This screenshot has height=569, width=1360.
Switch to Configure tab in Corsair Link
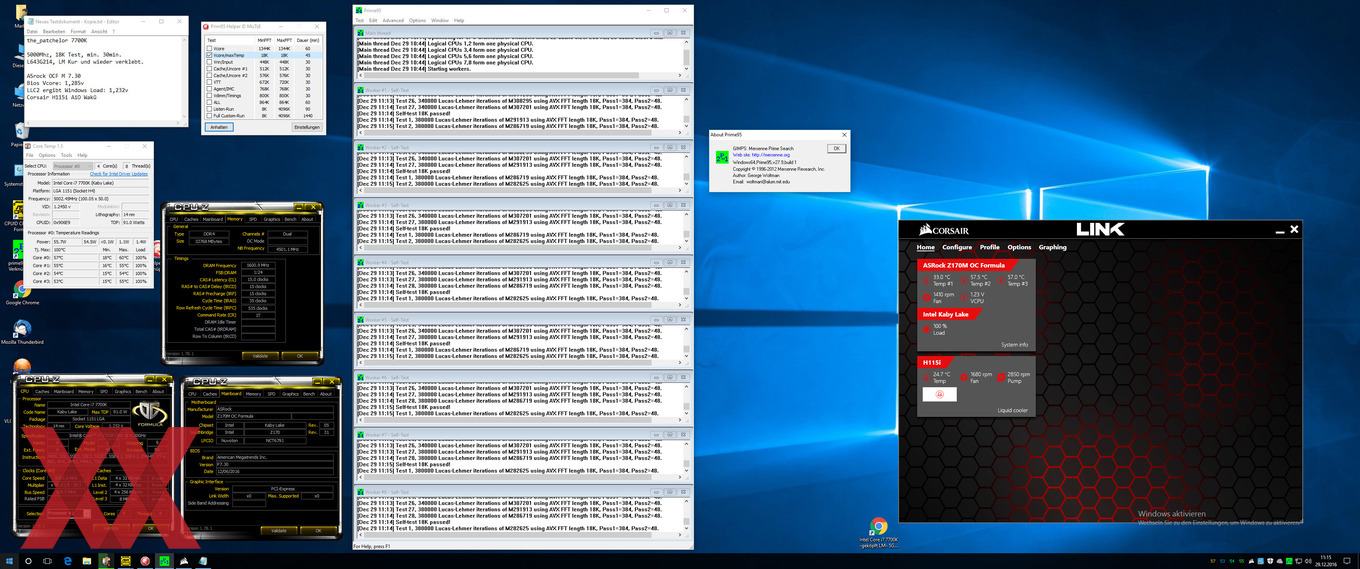point(957,247)
